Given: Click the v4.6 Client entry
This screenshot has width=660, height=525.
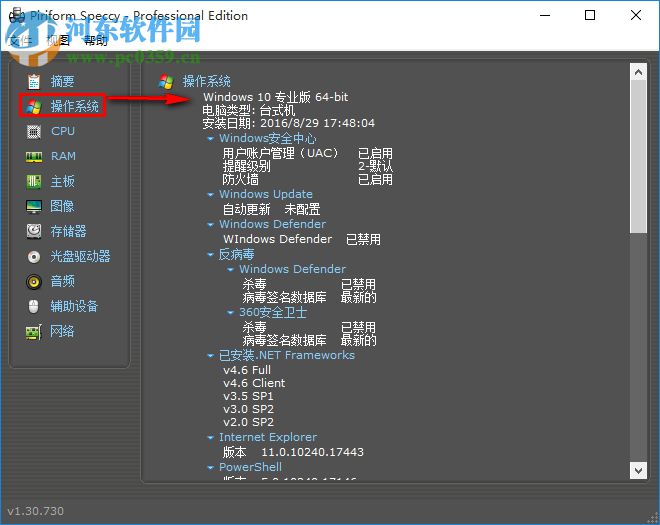Looking at the screenshot, I should coord(254,384).
